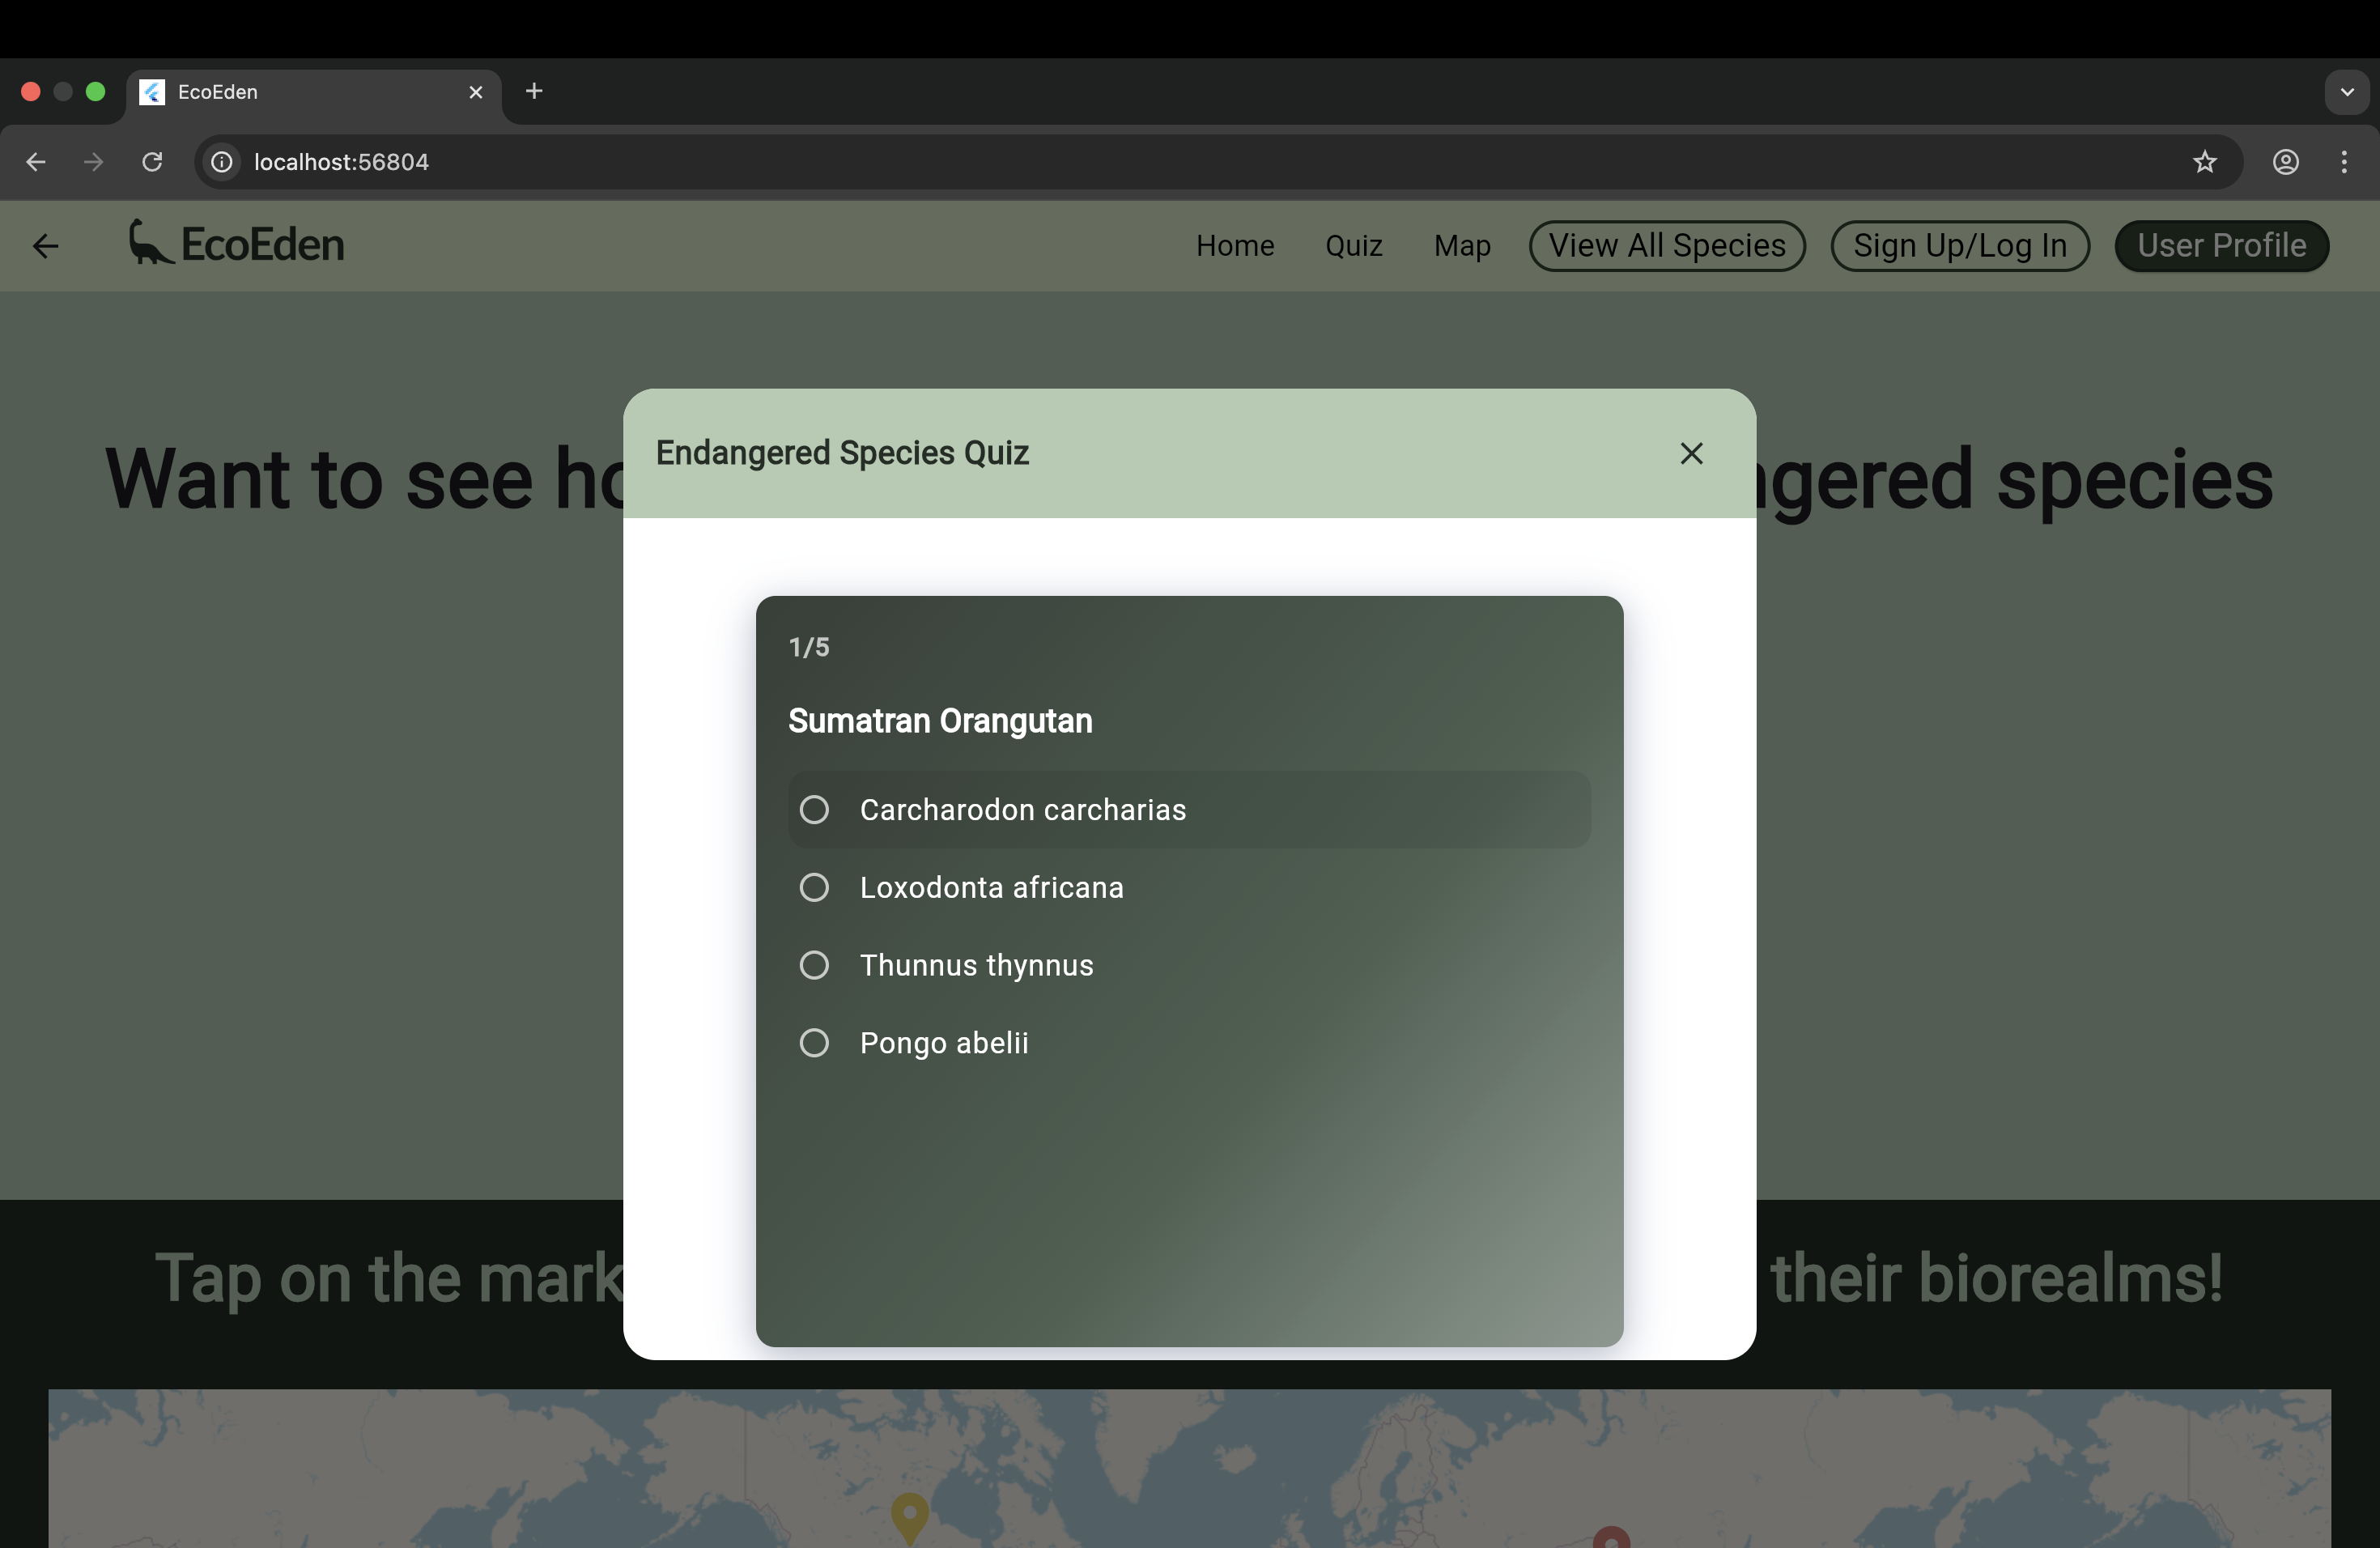Reload the page with browser refresh icon
2380x1548 pixels.
click(152, 162)
